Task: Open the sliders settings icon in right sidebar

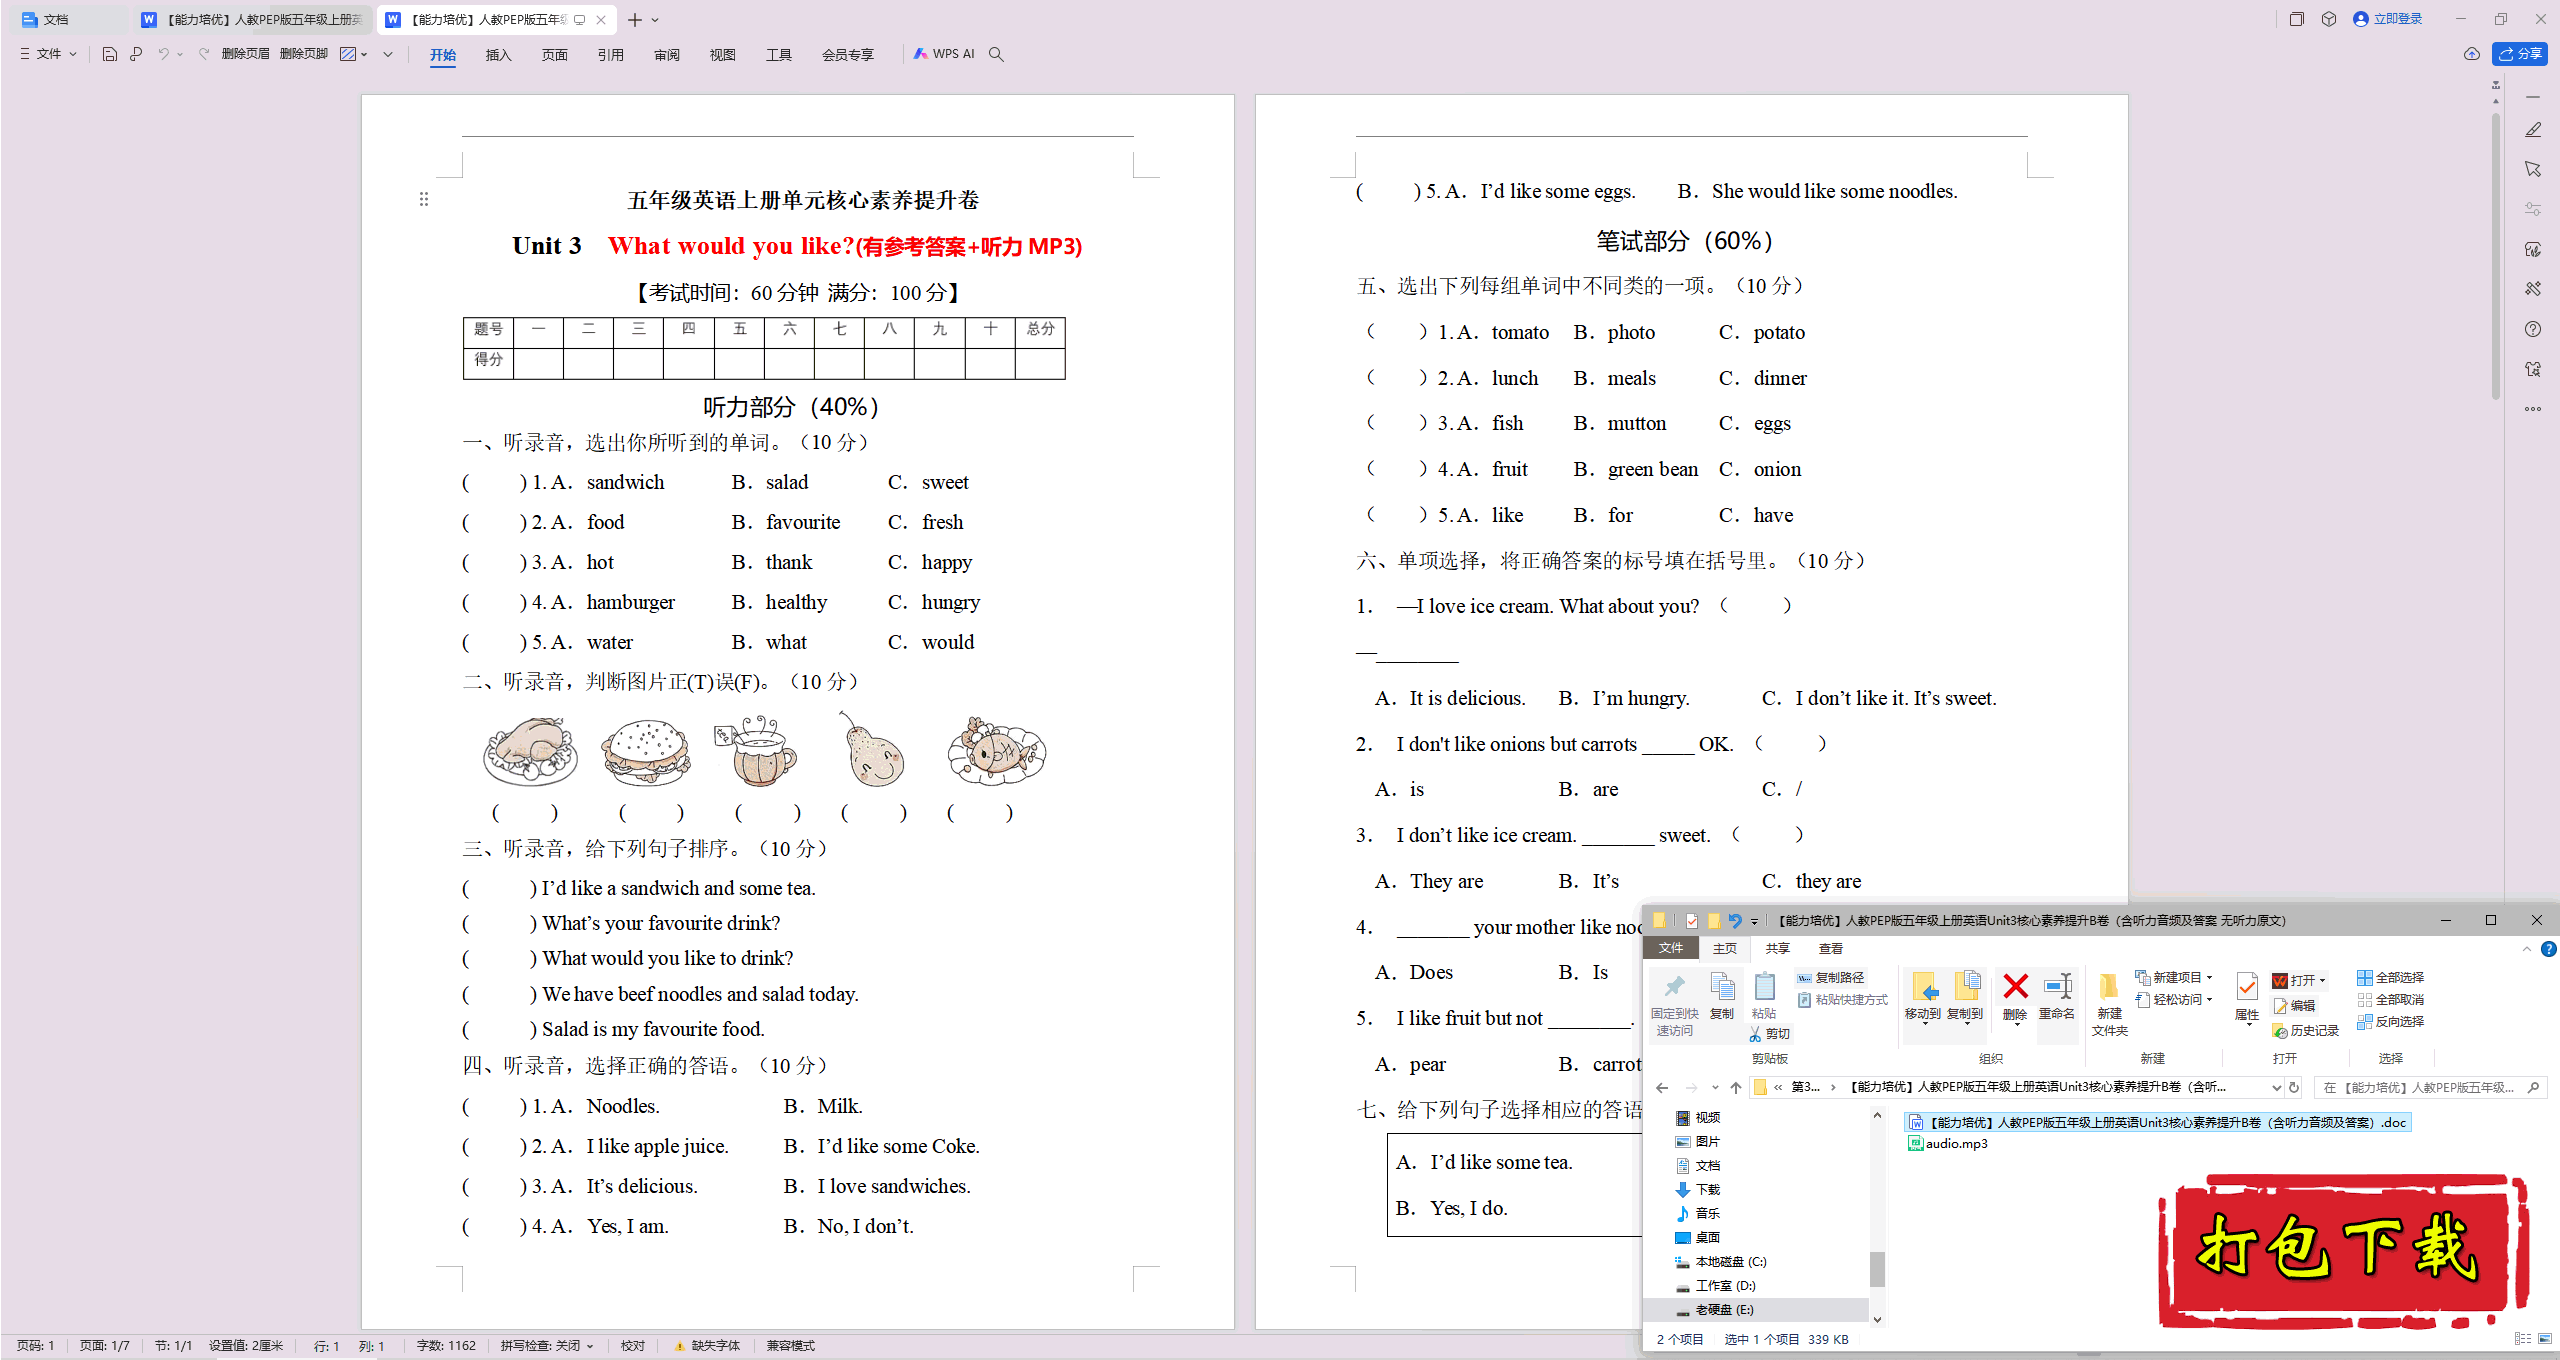Action: tap(2533, 209)
